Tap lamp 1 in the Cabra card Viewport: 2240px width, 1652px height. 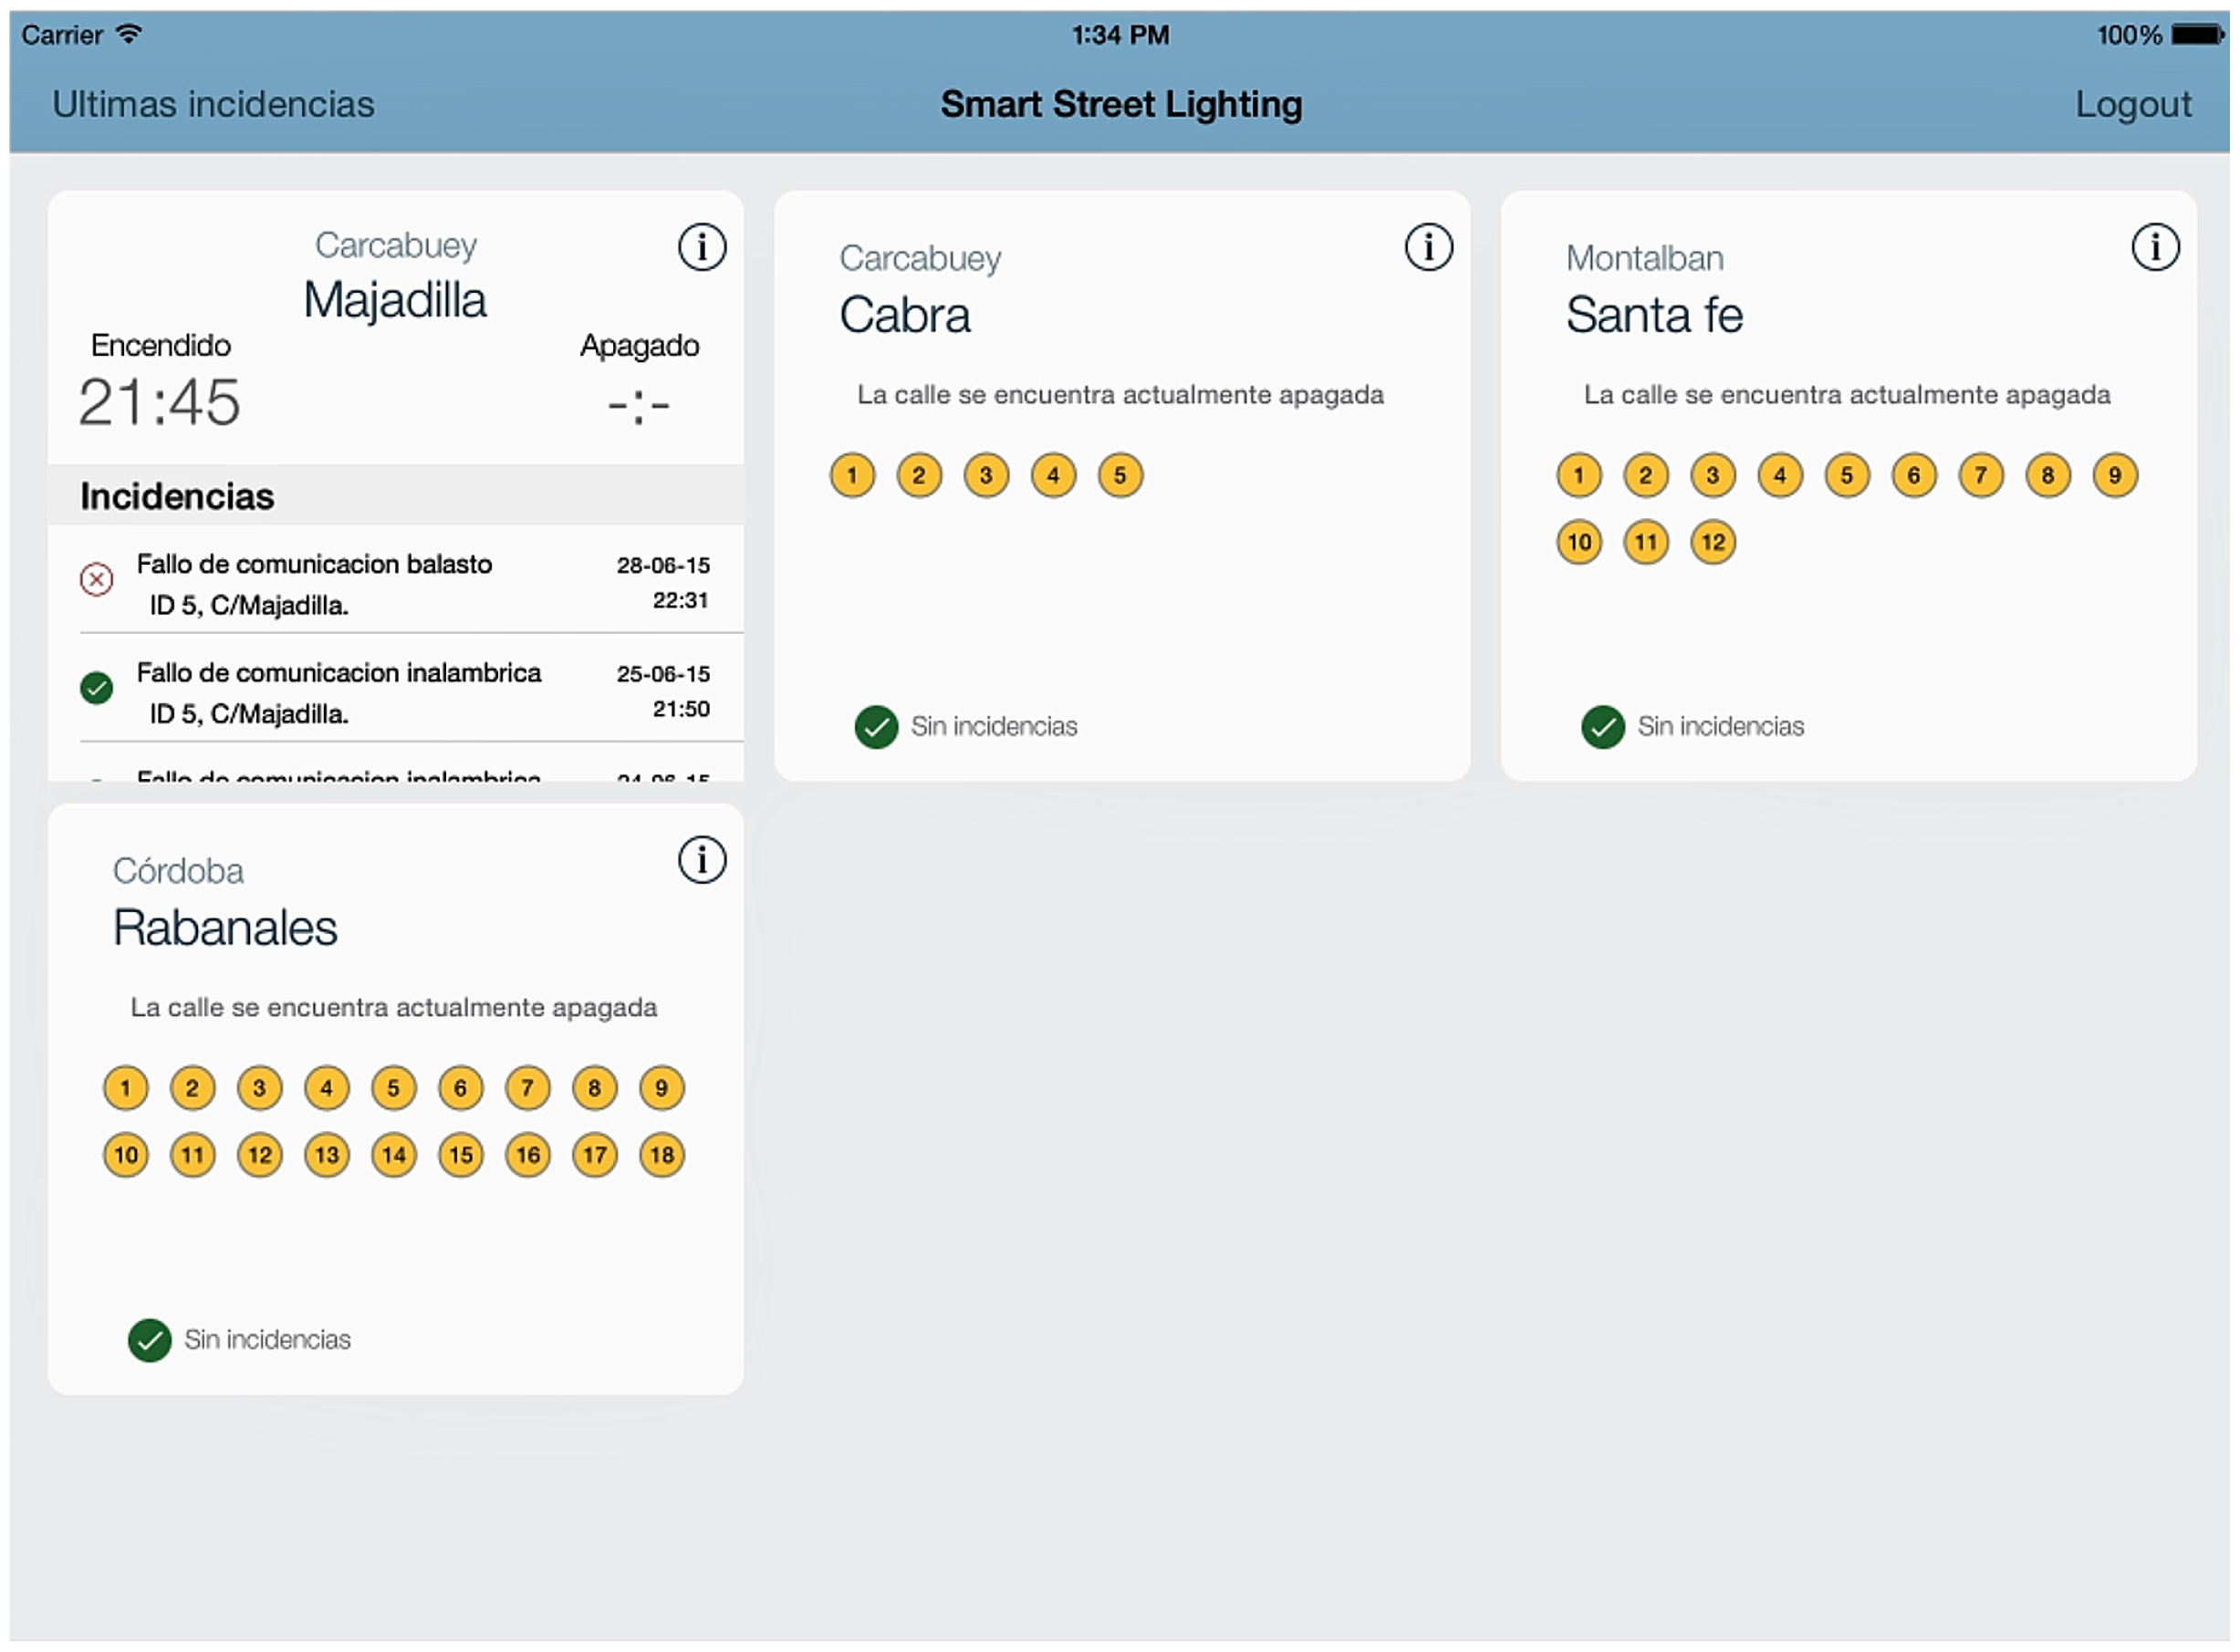(x=852, y=475)
